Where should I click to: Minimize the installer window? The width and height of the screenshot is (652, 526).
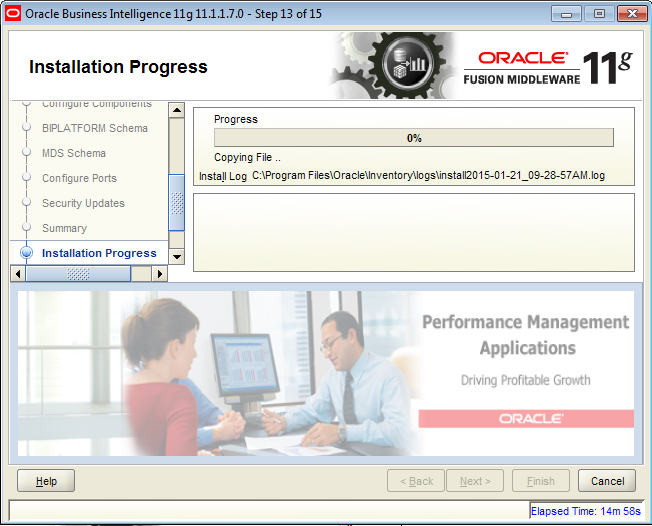[x=566, y=14]
